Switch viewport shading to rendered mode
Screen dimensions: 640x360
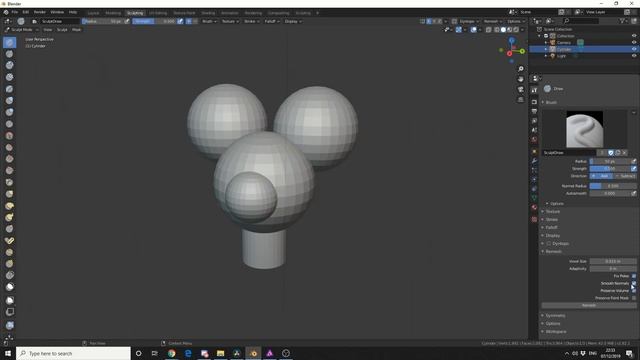click(516, 30)
